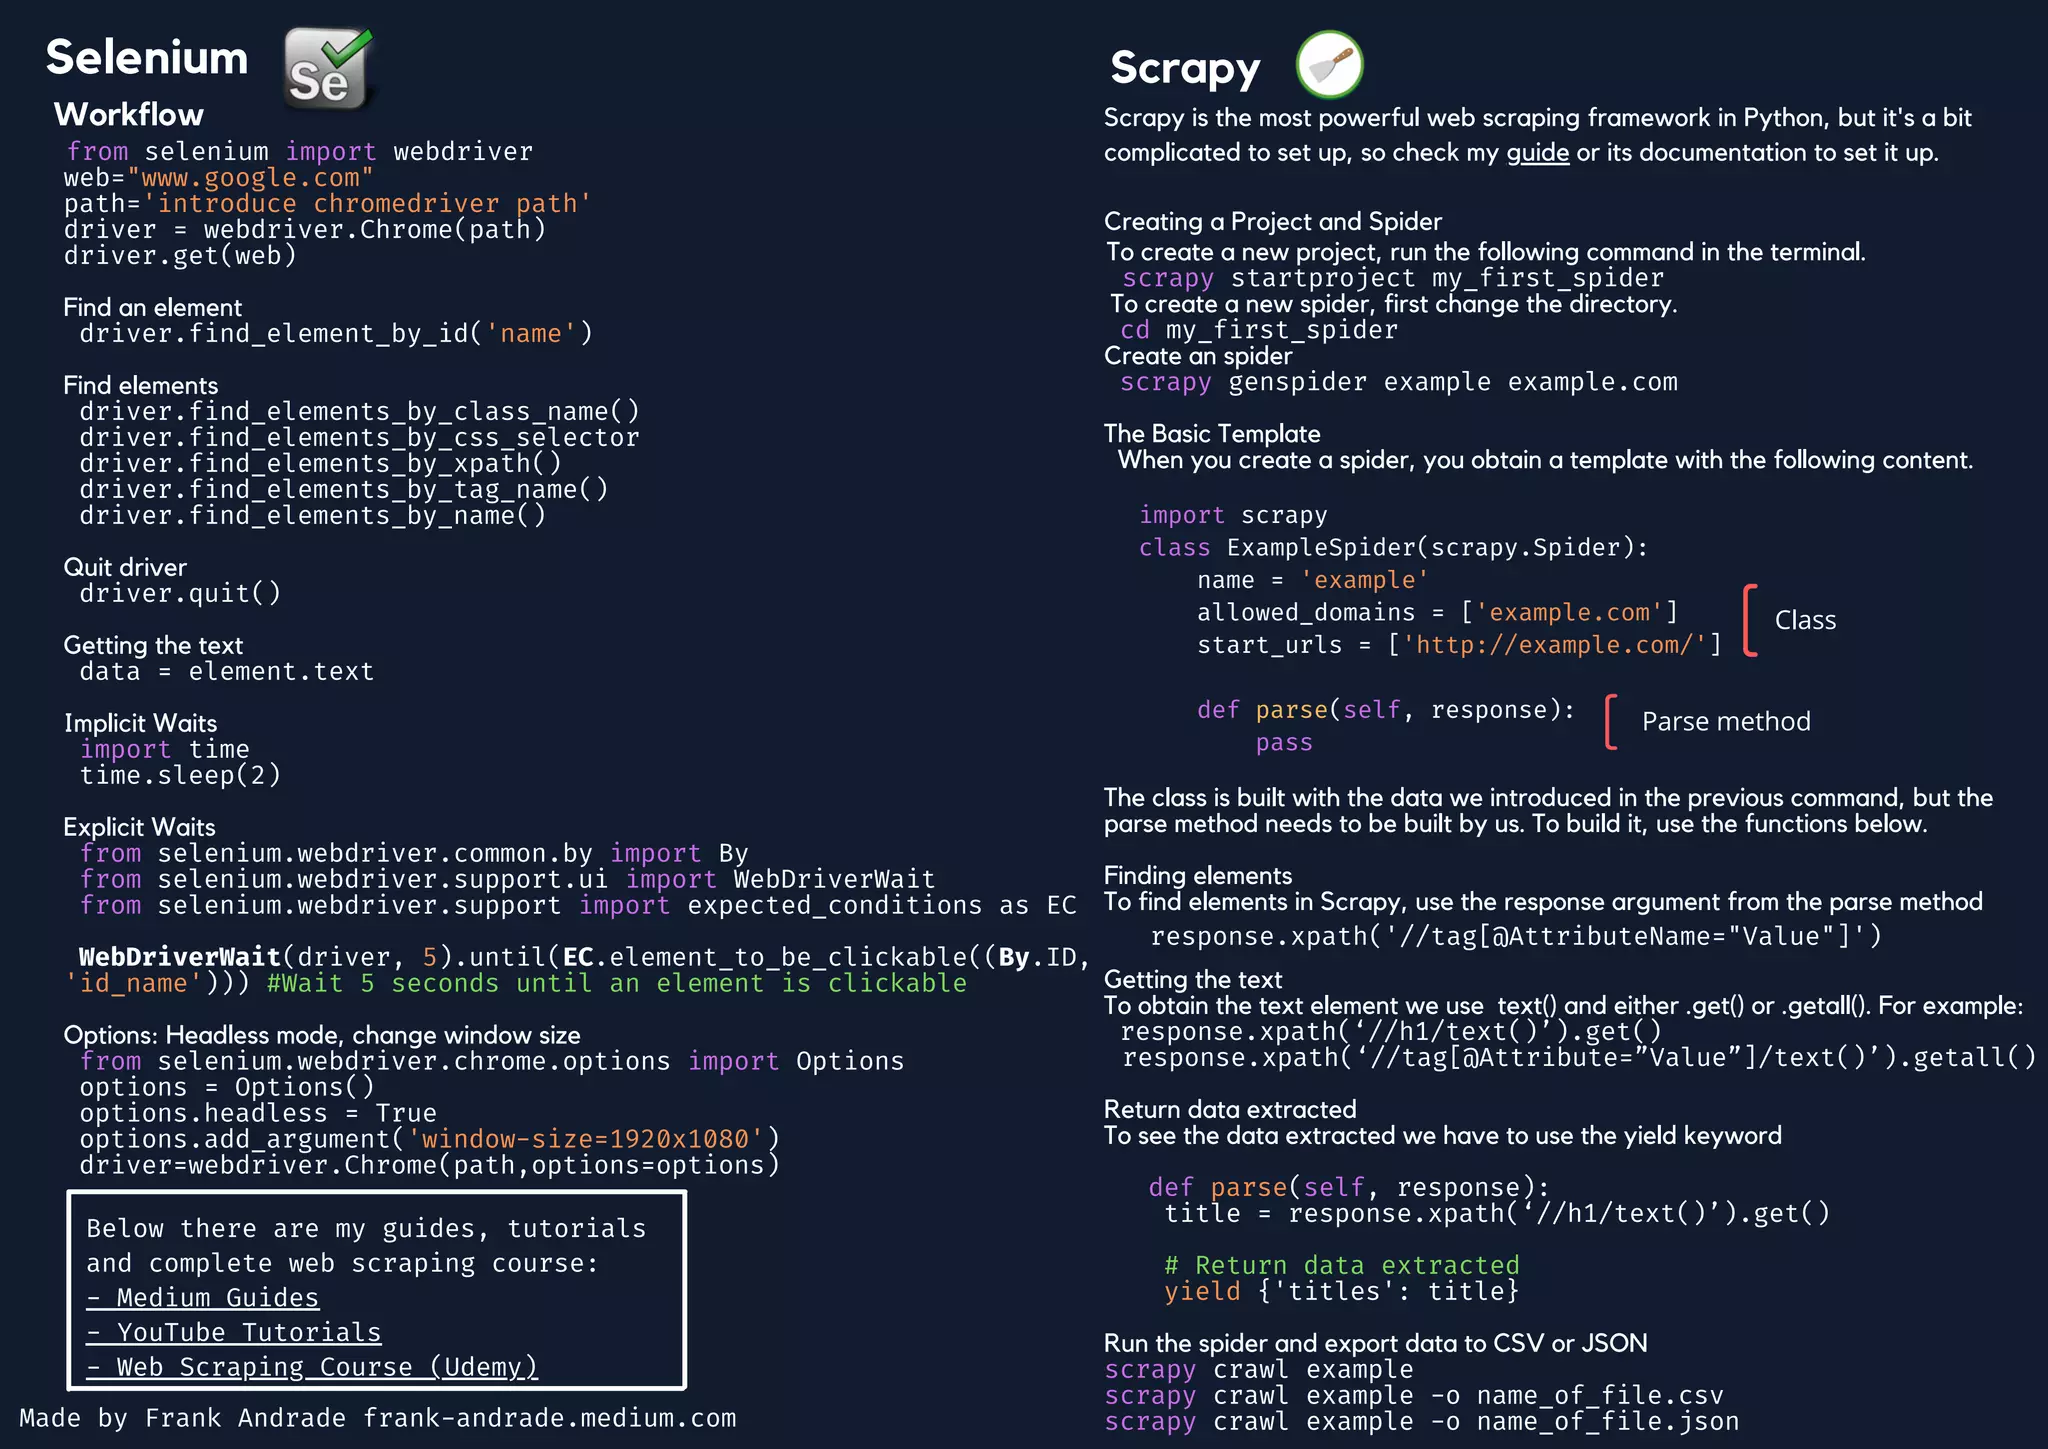This screenshot has height=1449, width=2048.
Task: Click the green wait comment text
Action: [x=616, y=984]
